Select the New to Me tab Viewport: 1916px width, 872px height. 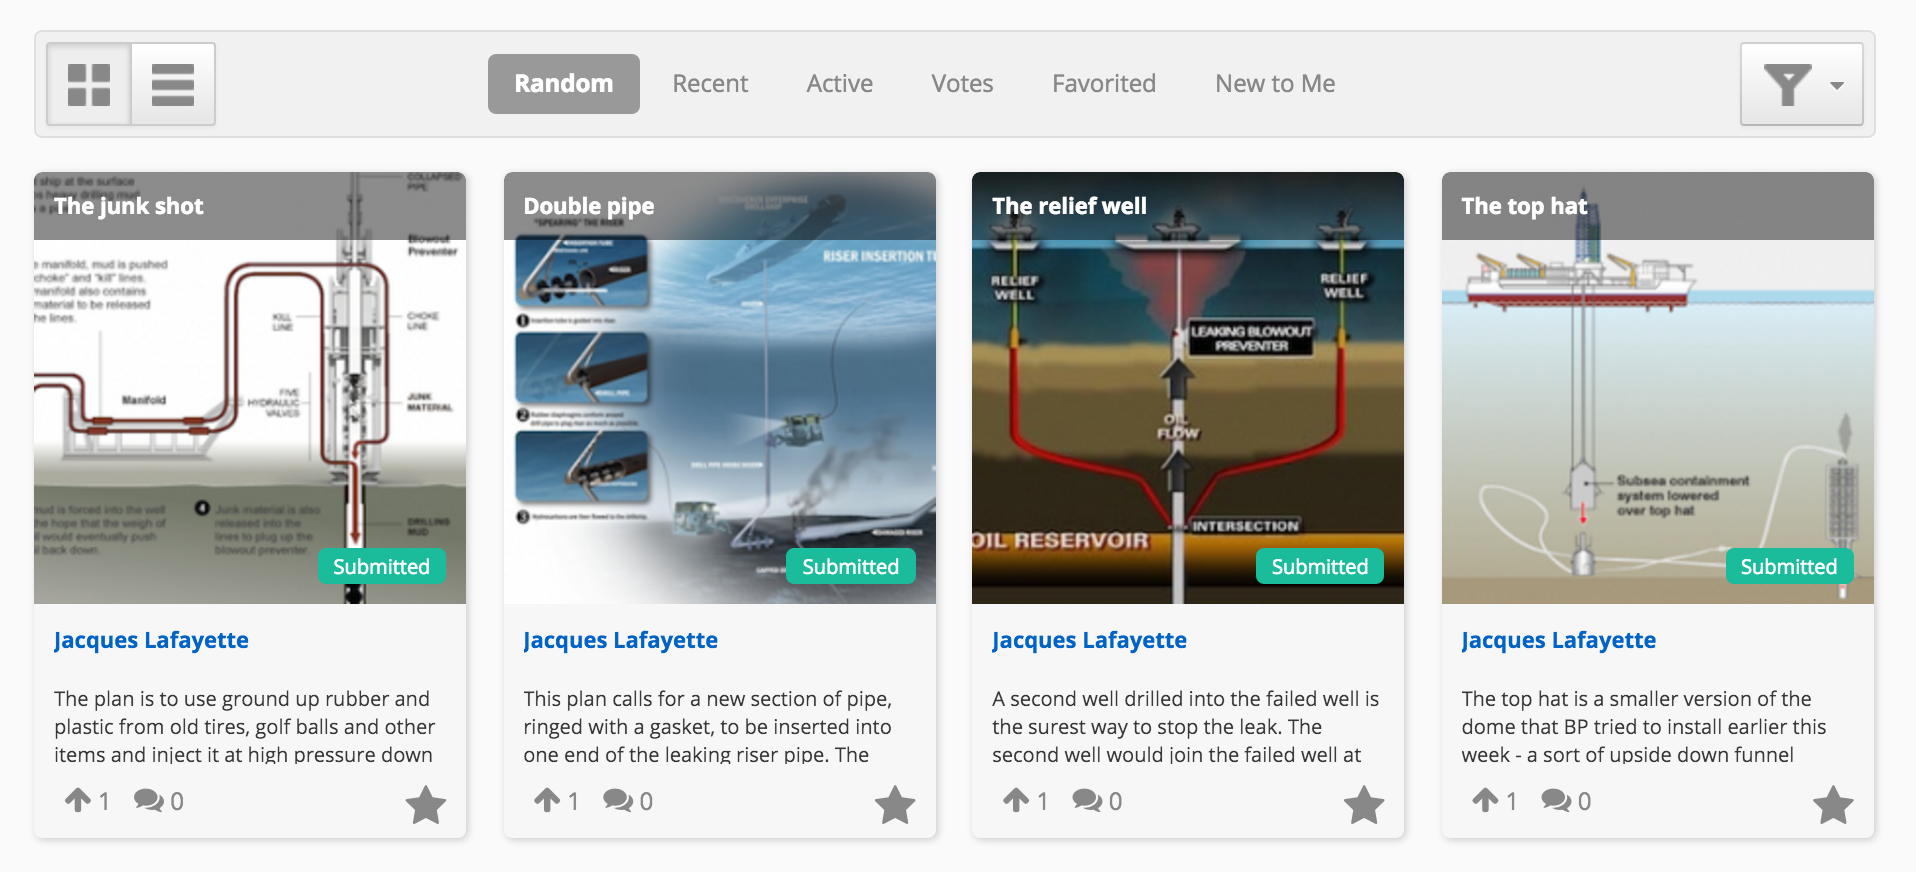pos(1275,84)
